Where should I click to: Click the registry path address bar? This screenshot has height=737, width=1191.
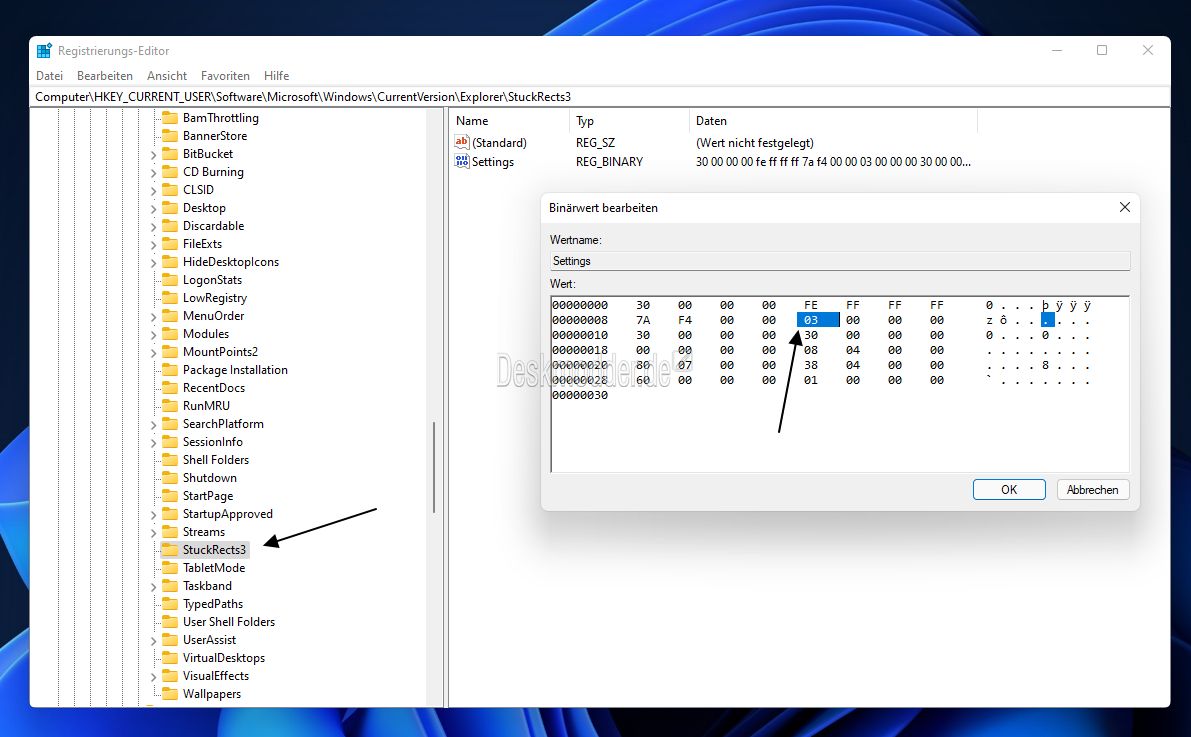602,96
